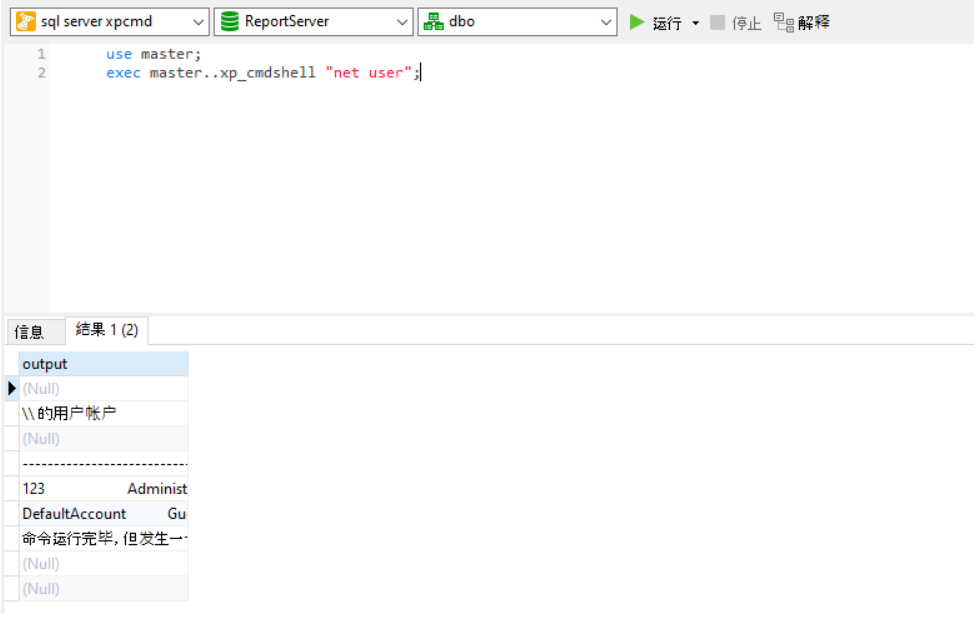Click the current row indicator arrow
The width and height of the screenshot is (977, 622).
click(x=11, y=389)
